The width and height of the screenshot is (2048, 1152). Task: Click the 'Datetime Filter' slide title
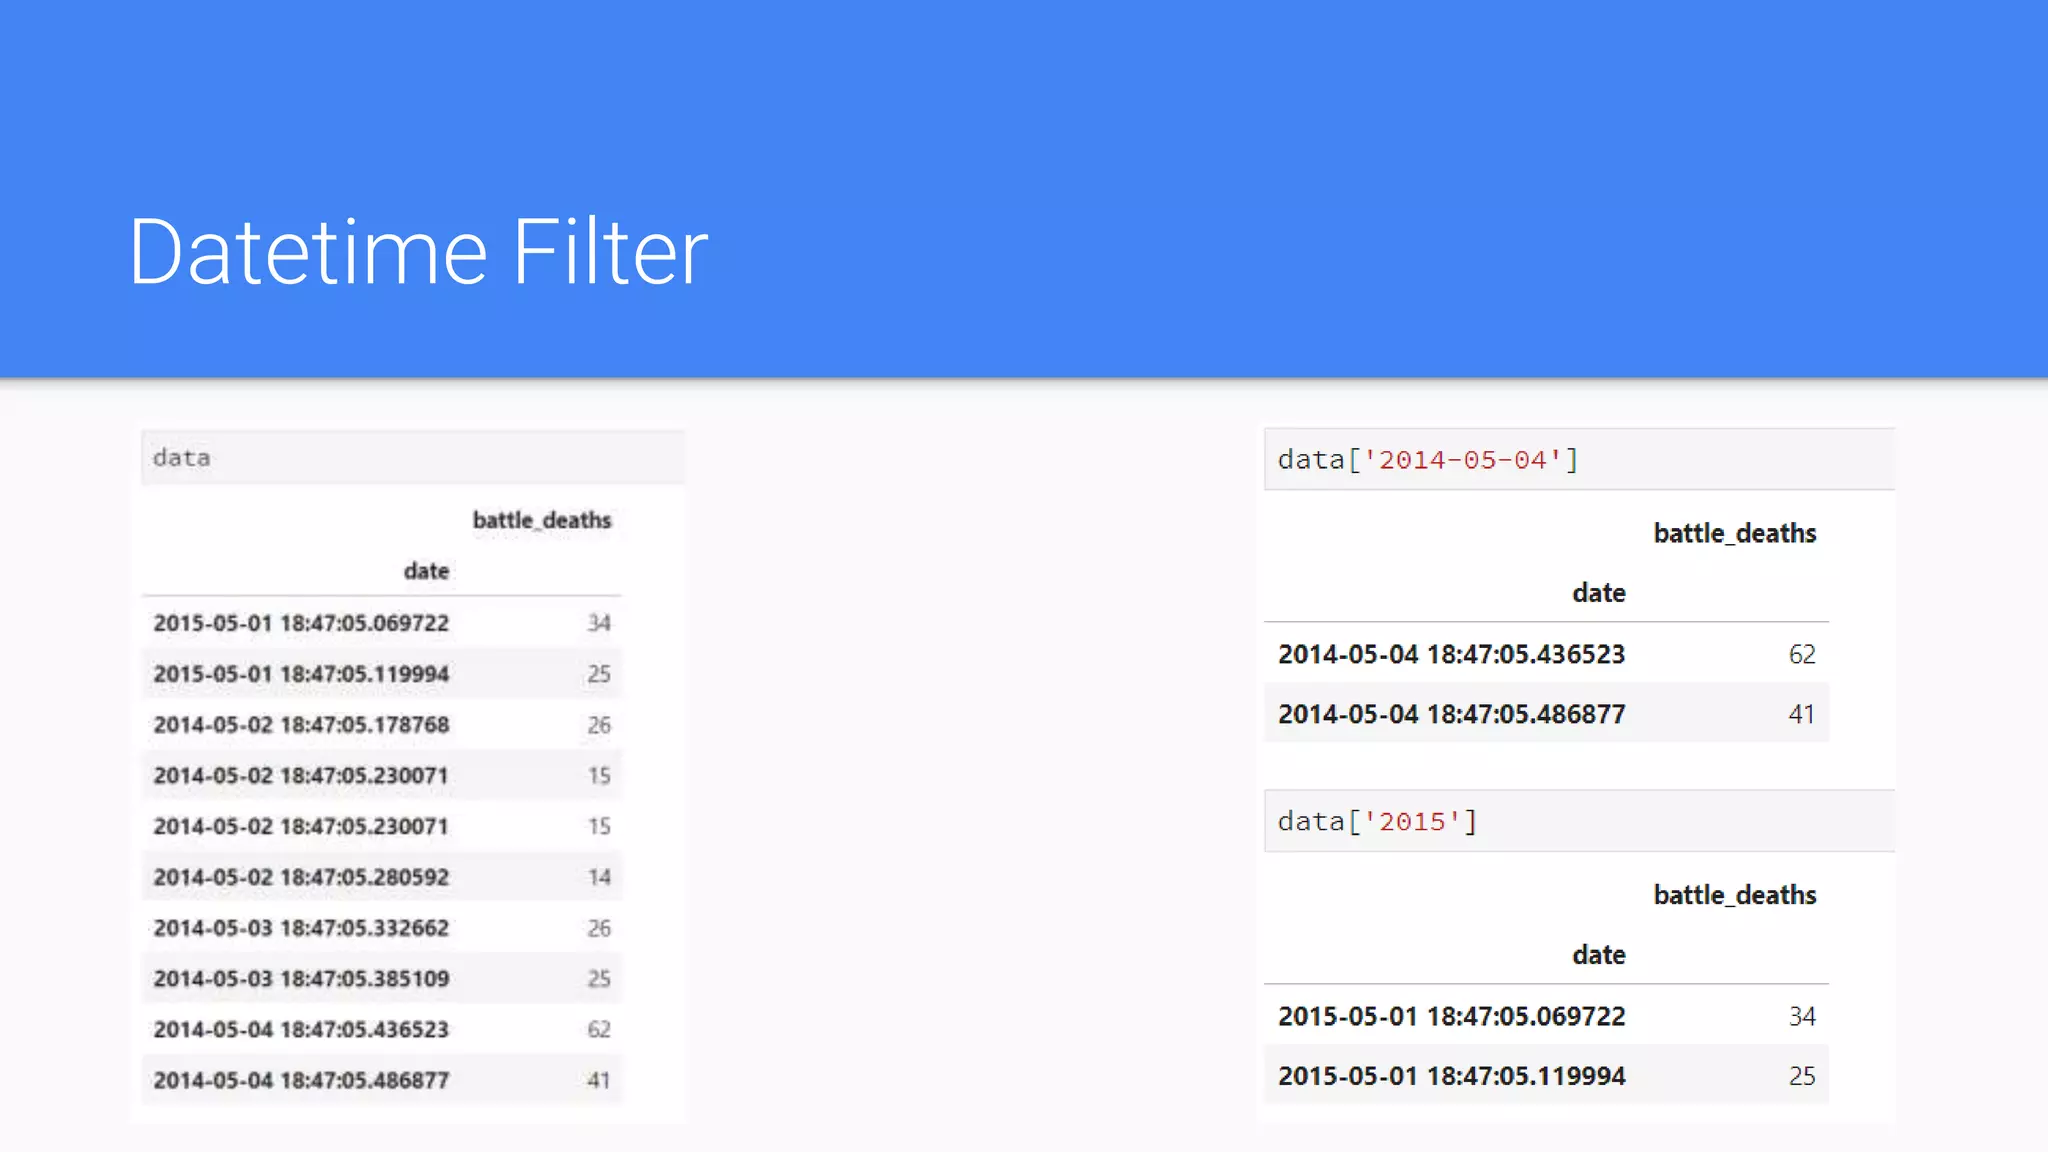click(x=418, y=252)
